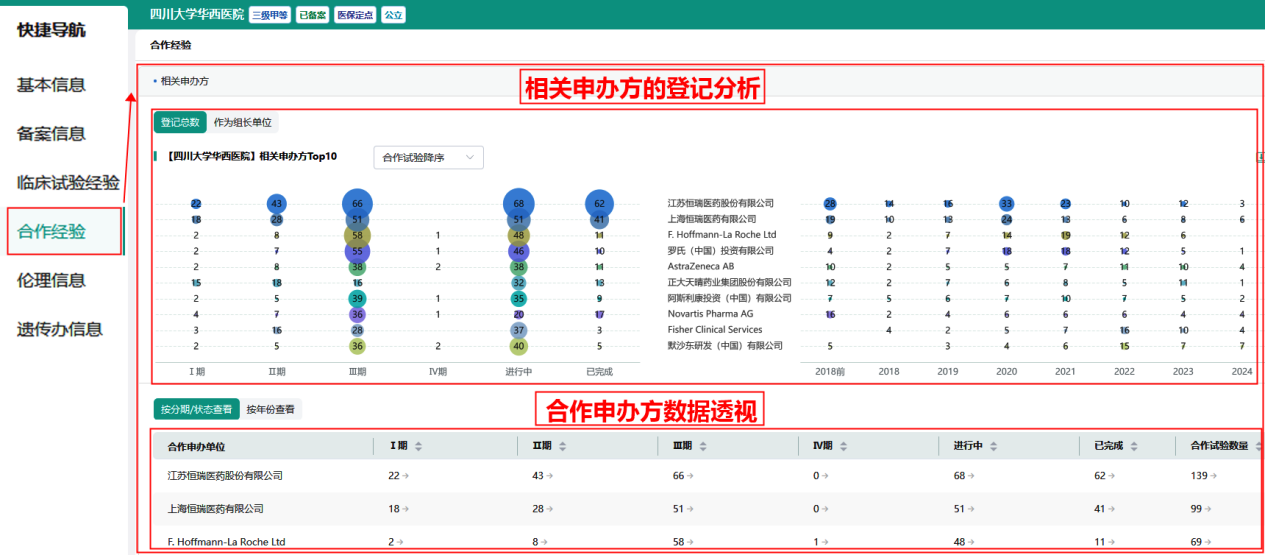Sort the Ⅲ期 column with its sort arrows
This screenshot has width=1265, height=555.
700,446
